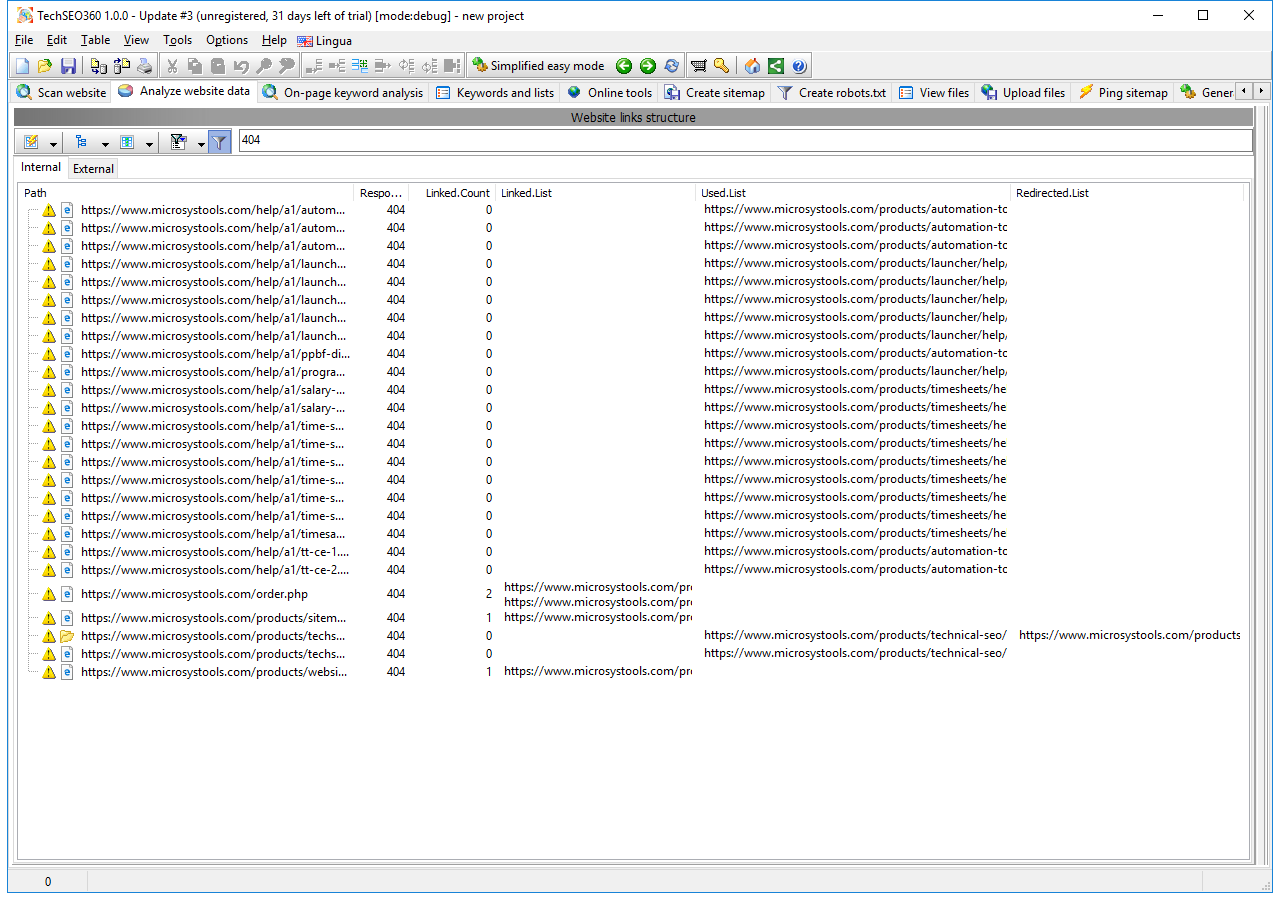
Task: Open the table columns dropdown arrow
Action: point(149,143)
